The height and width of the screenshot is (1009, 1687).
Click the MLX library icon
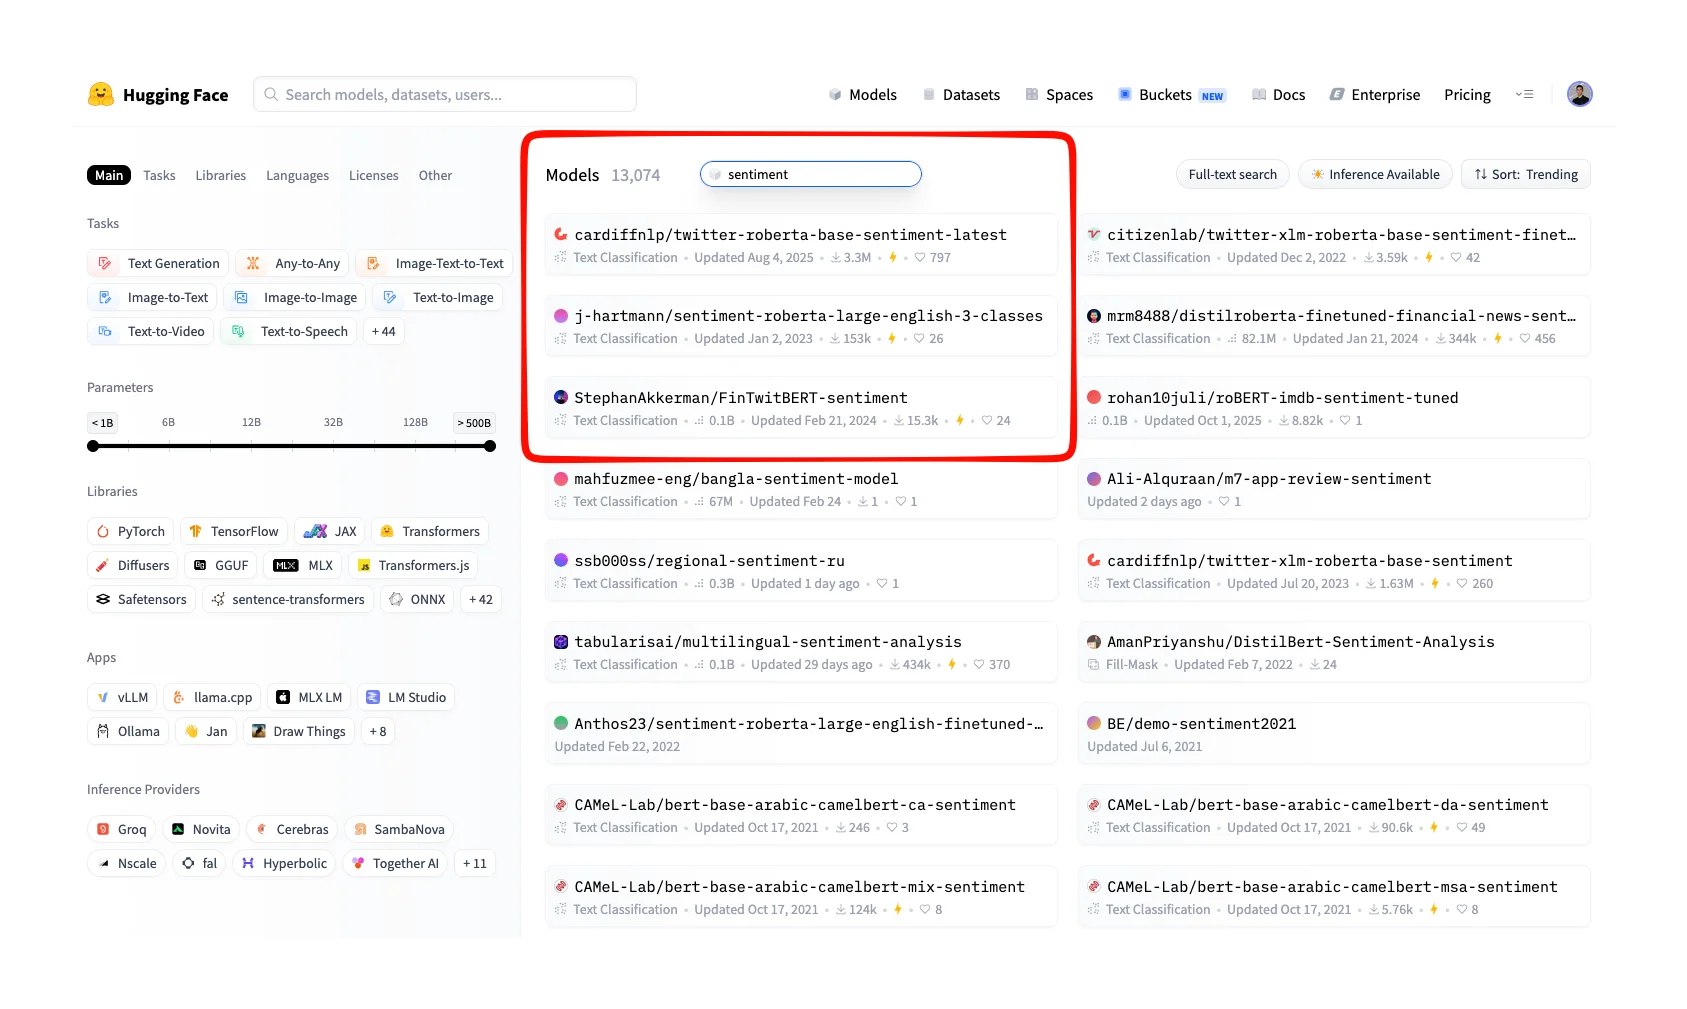286,565
